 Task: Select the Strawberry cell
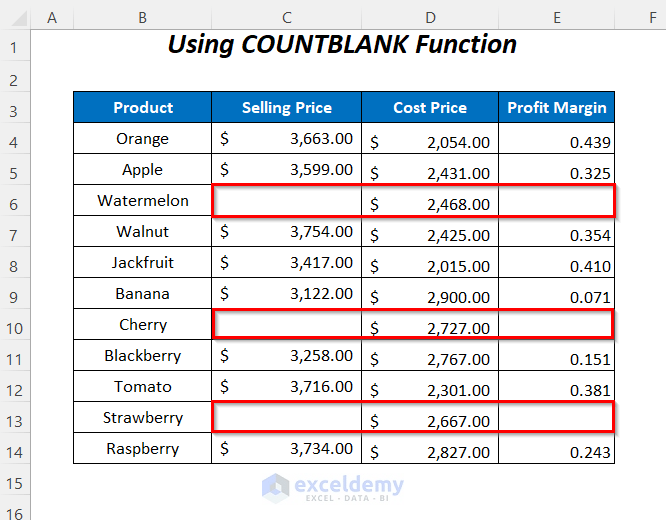click(143, 418)
